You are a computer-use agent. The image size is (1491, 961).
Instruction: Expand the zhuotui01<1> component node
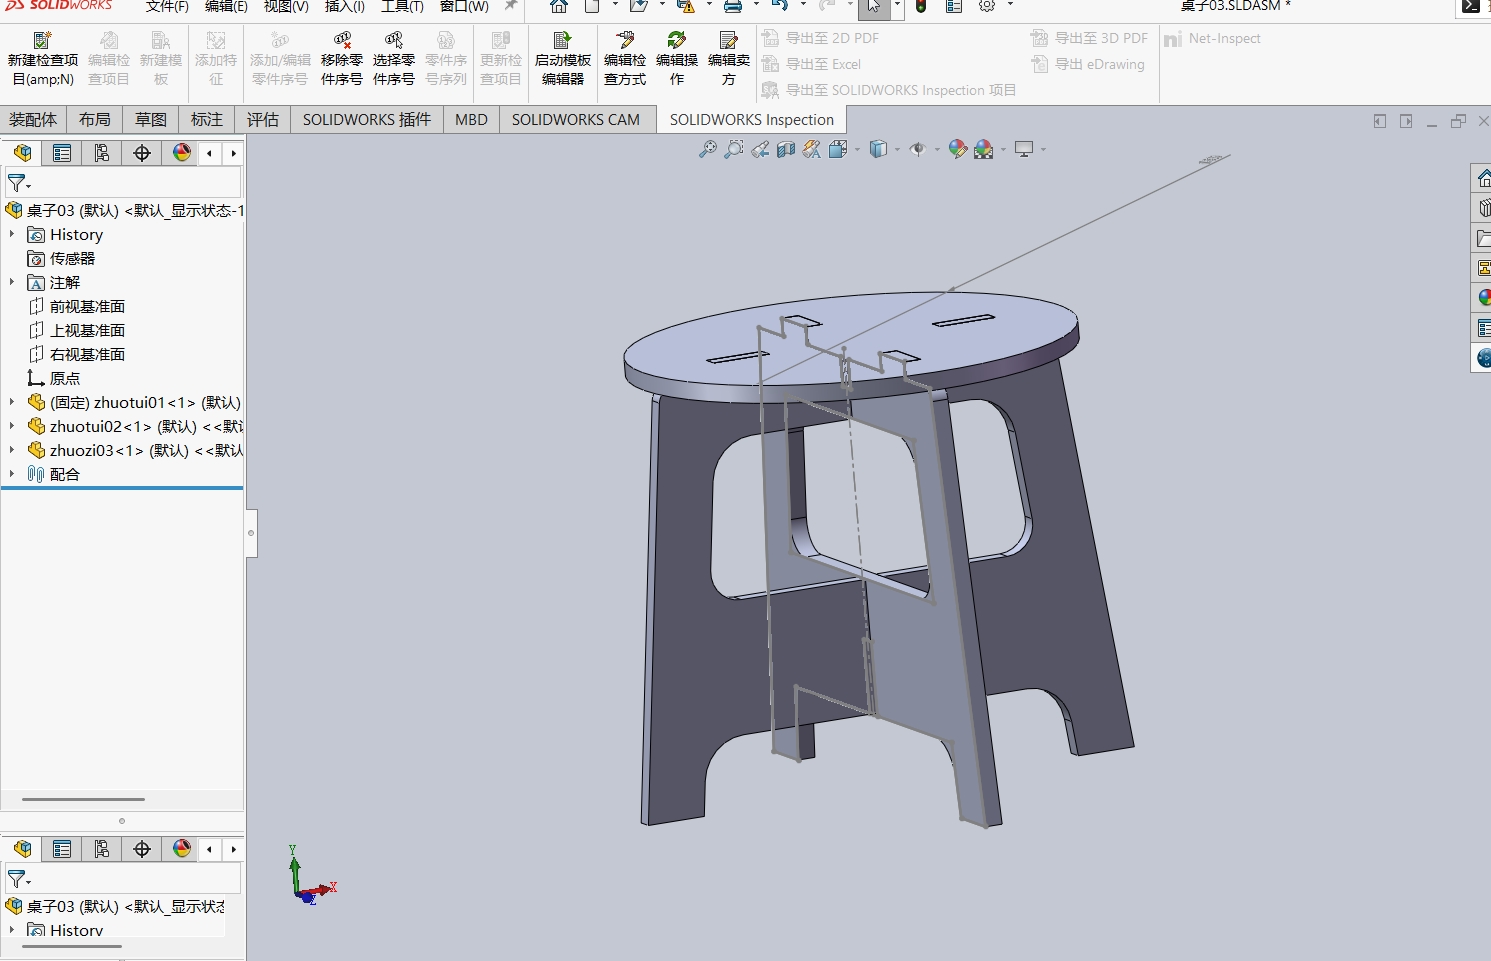(x=12, y=402)
